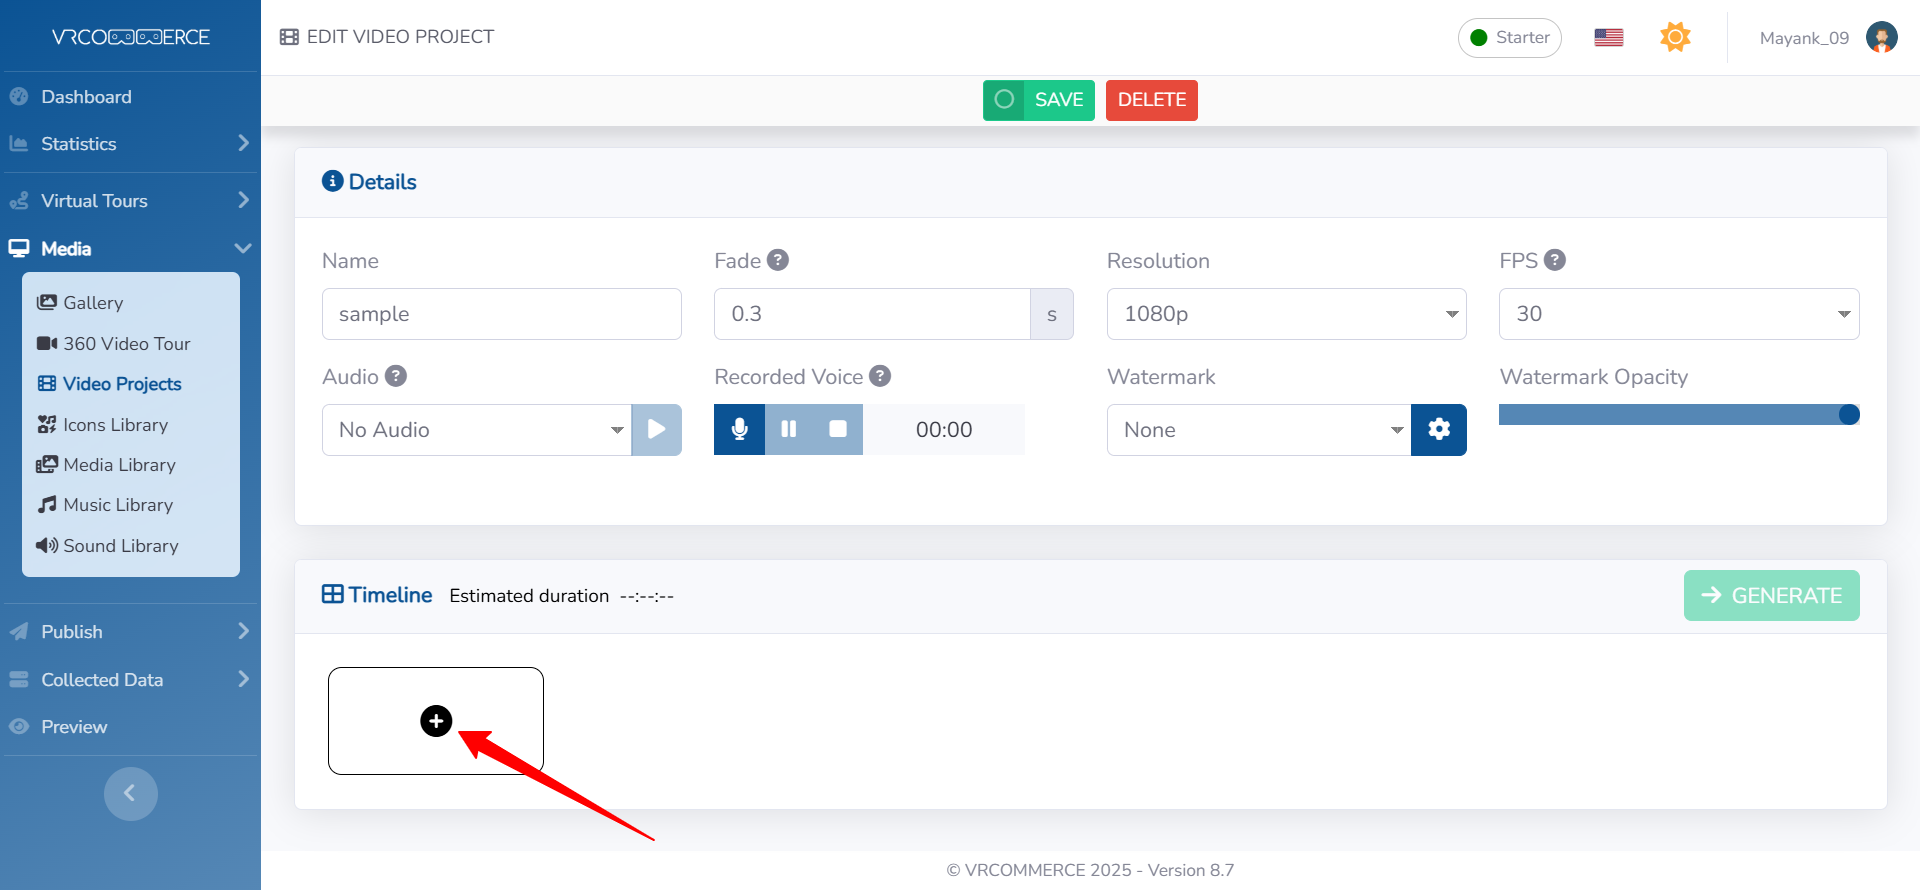Click the project Name input field
The width and height of the screenshot is (1920, 890).
point(501,314)
